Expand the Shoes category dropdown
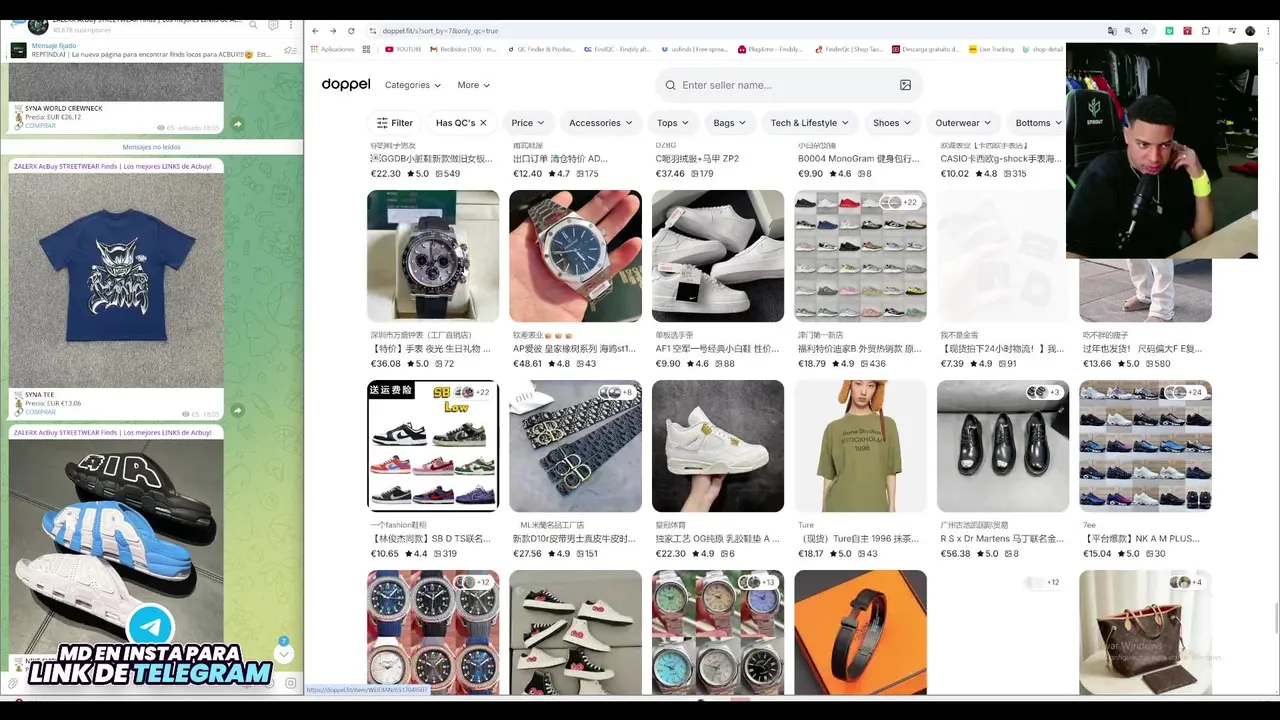The width and height of the screenshot is (1280, 720). coord(892,123)
